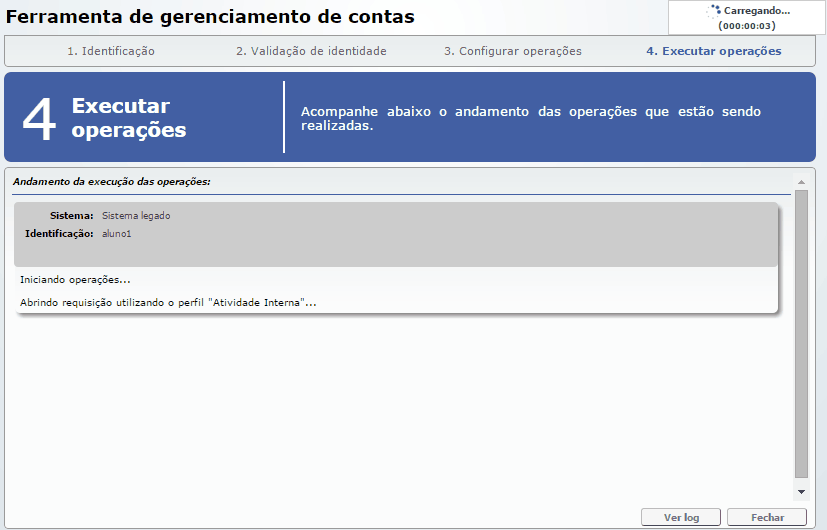
Task: Switch to the 3. Configurar operações step
Action: [x=512, y=51]
